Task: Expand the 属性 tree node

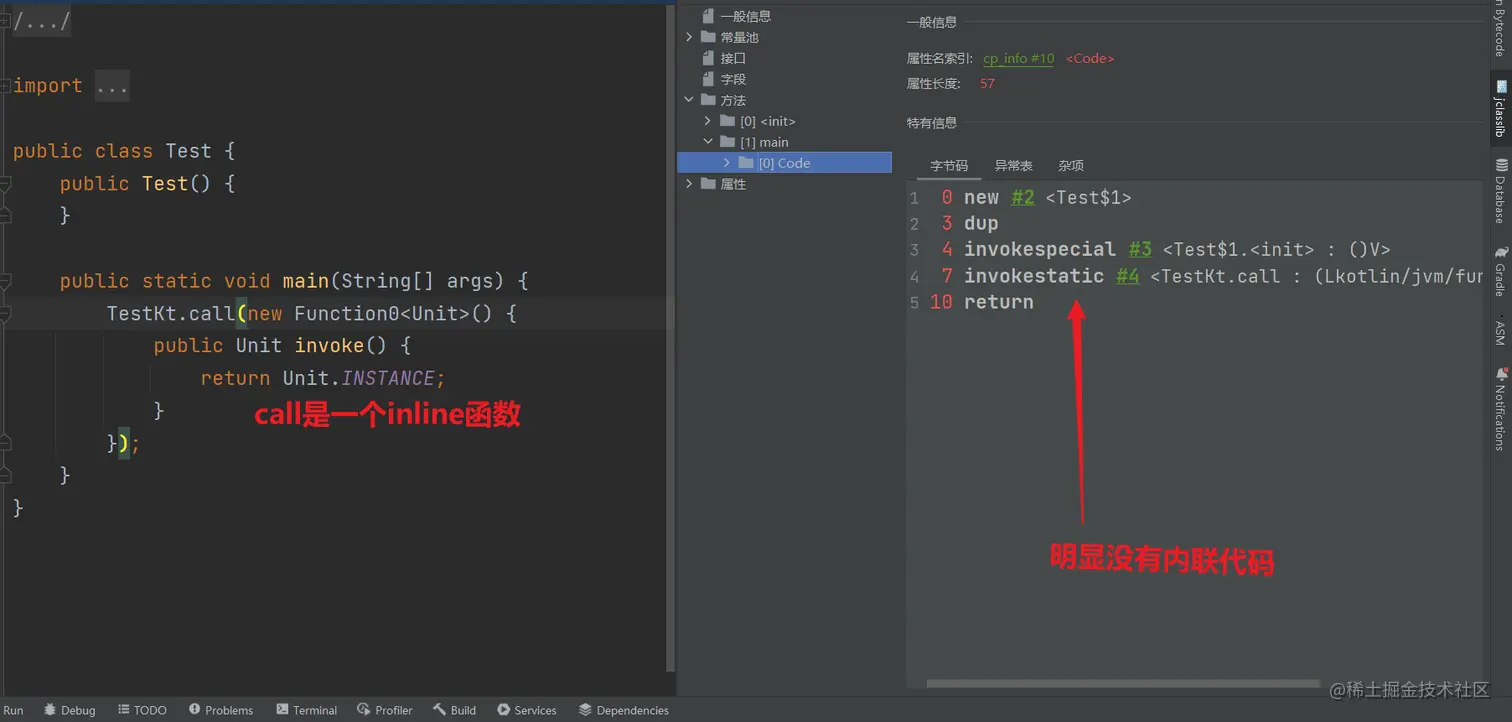Action: 689,184
